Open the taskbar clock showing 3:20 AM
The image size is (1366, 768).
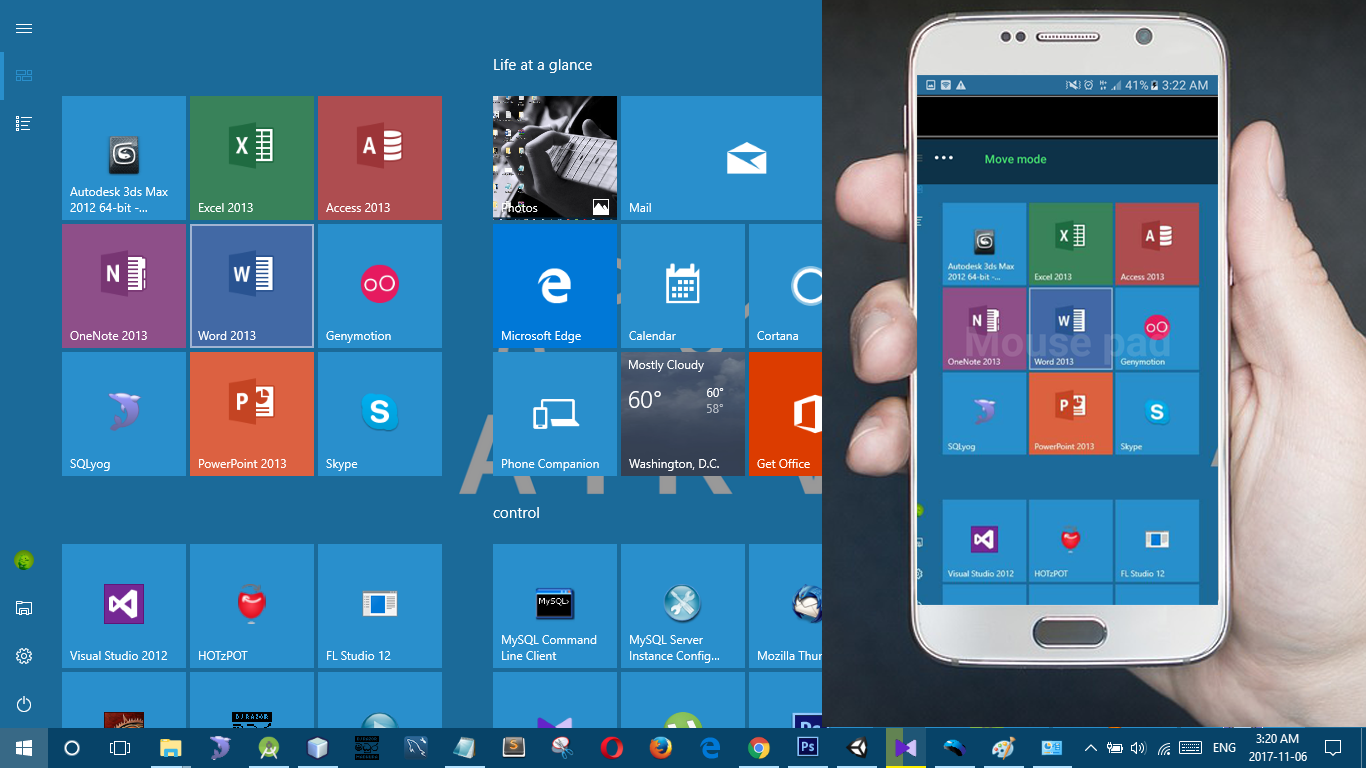point(1278,748)
